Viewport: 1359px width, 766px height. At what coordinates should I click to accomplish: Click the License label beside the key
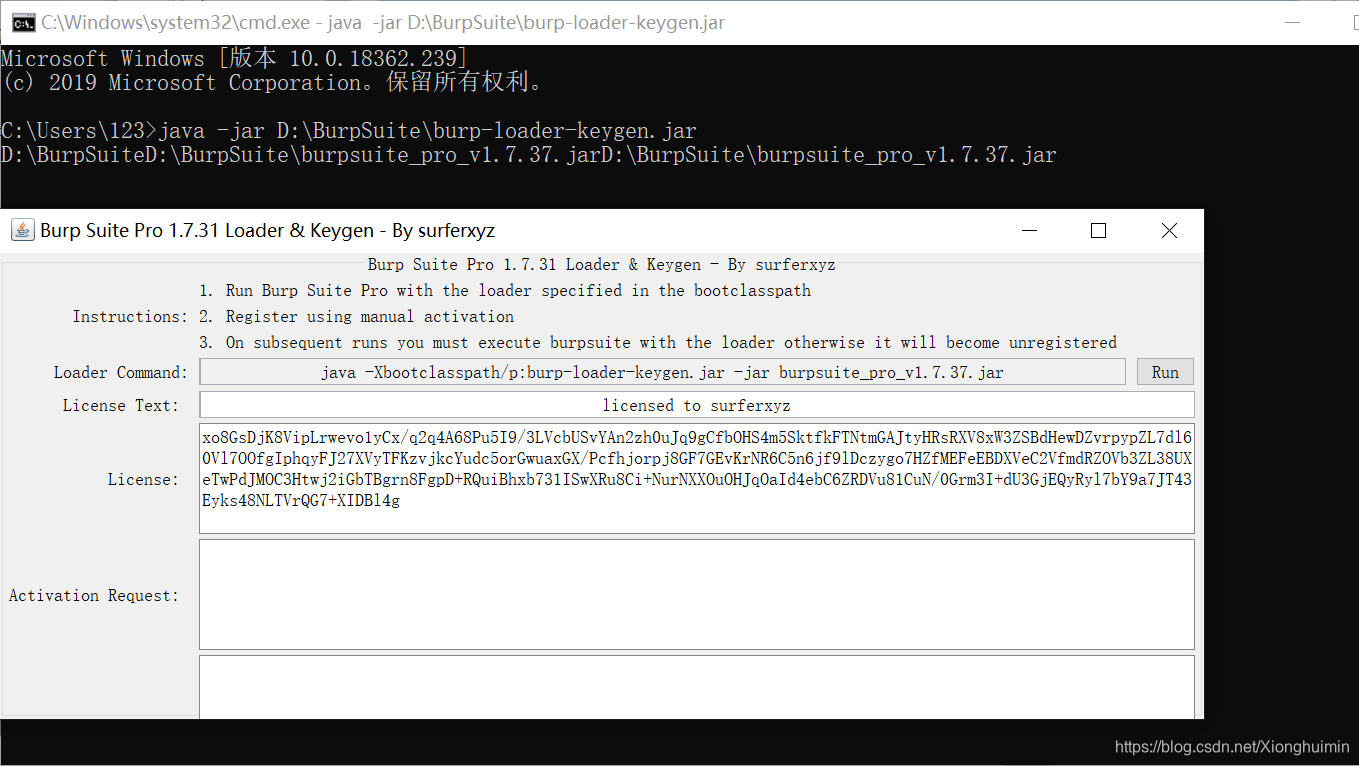click(x=143, y=479)
